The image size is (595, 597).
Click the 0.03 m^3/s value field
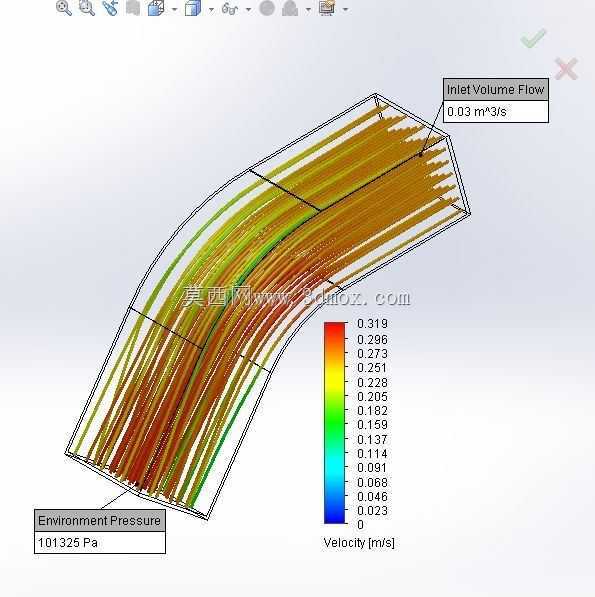click(496, 112)
